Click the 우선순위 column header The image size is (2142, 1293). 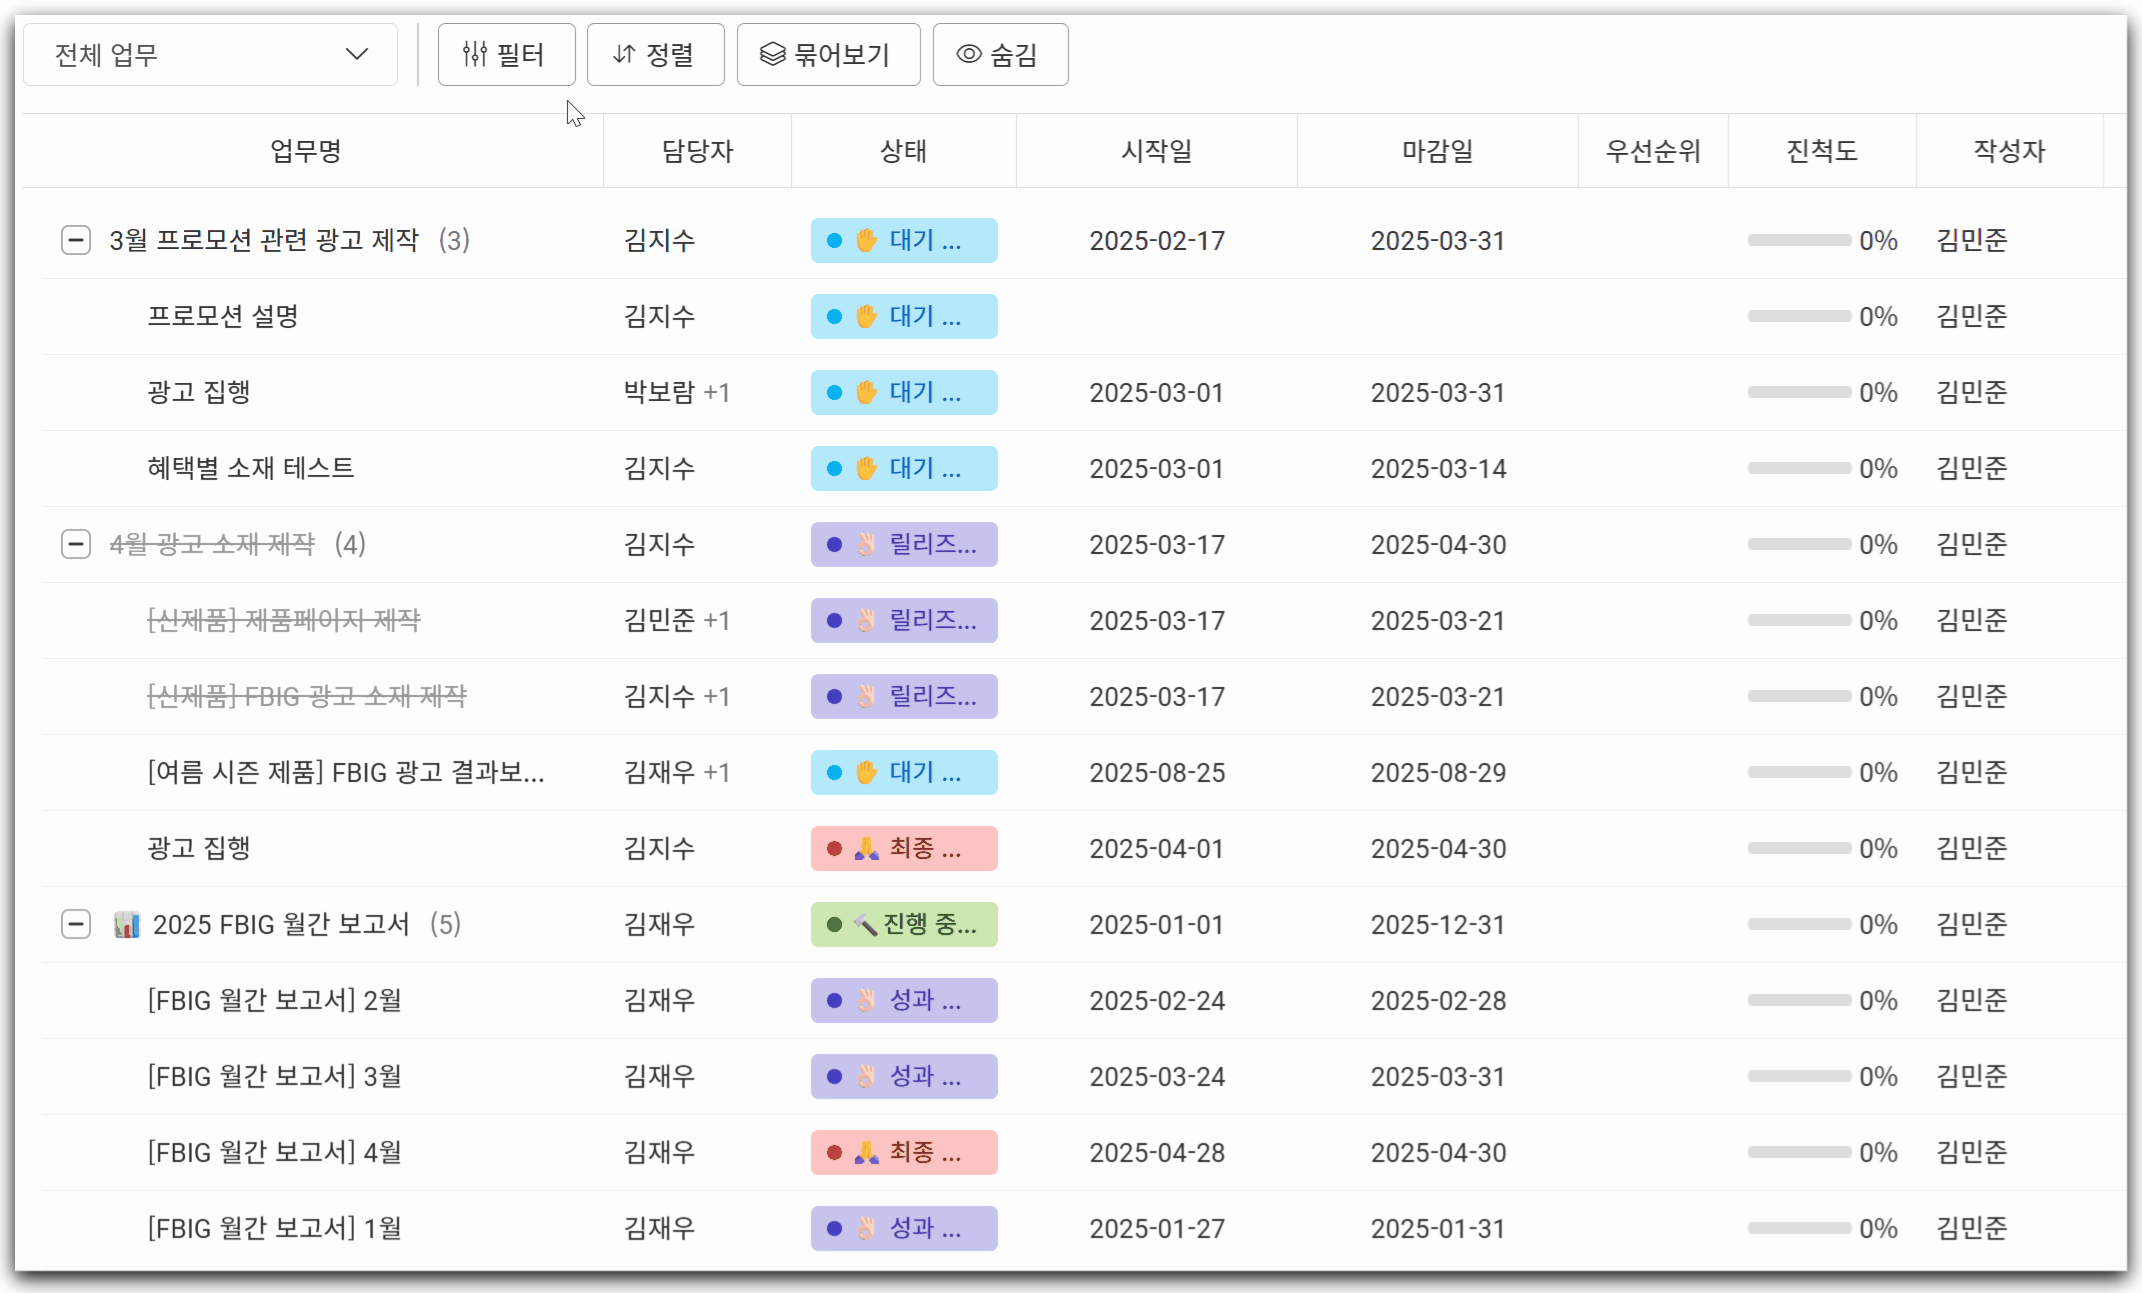[x=1653, y=151]
